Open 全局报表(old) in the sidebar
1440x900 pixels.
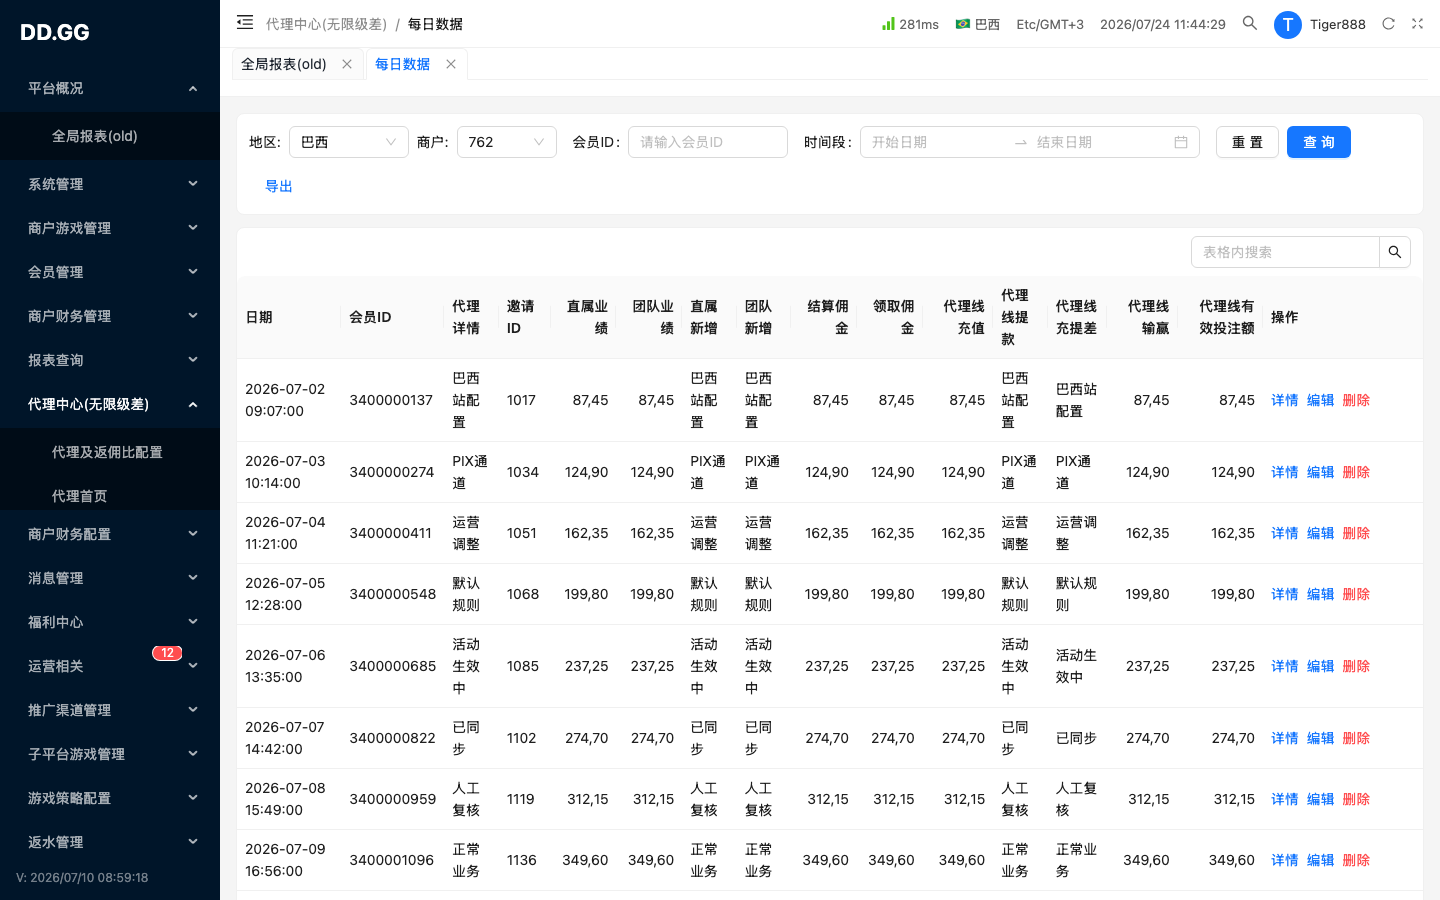coord(110,136)
